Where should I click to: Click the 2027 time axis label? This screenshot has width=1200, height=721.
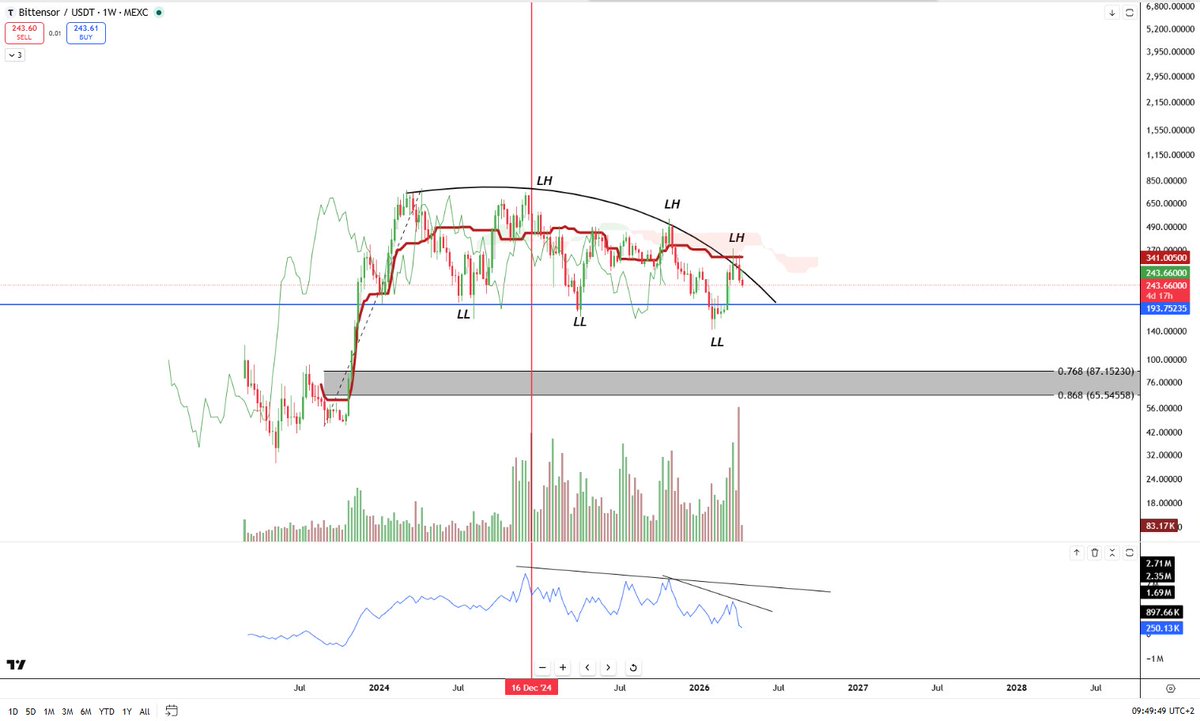coord(857,688)
